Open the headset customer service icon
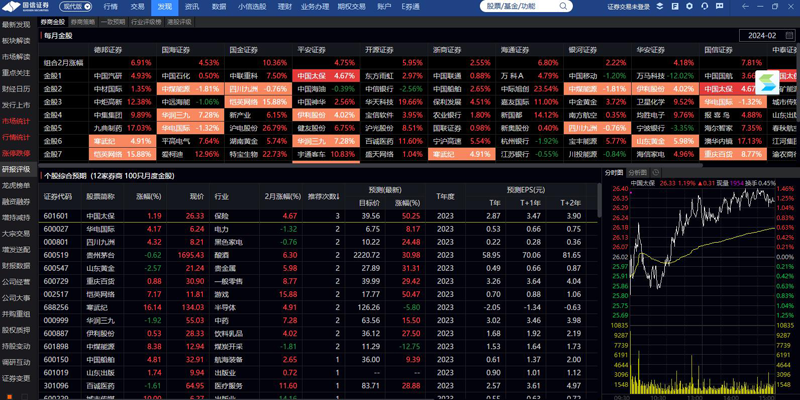 (x=705, y=7)
